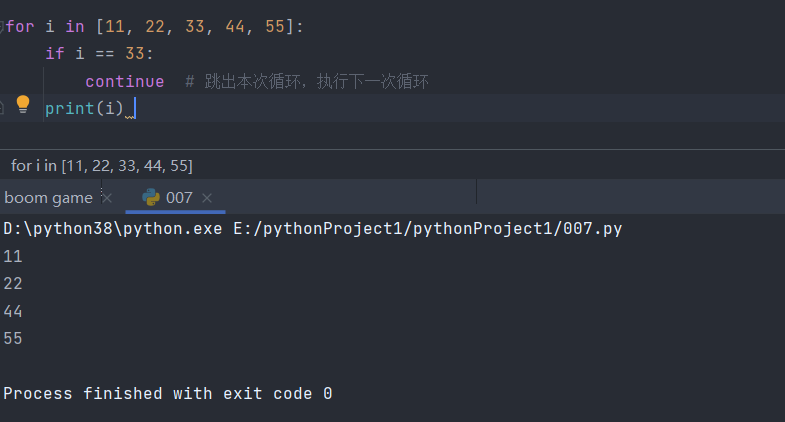Click the output line showing 22
Screen dimensions: 785x422
(13, 284)
